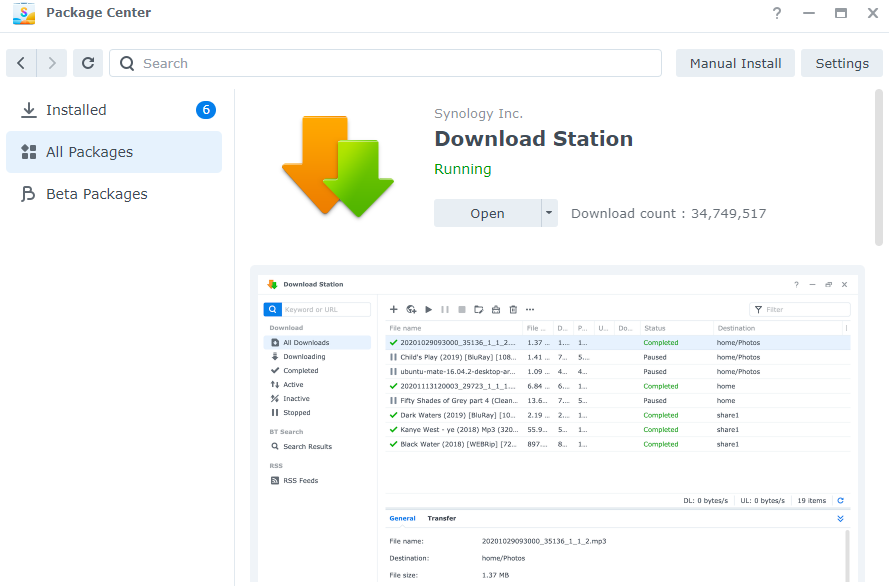The height and width of the screenshot is (586, 889).
Task: Open Download Station with Open button
Action: click(487, 213)
